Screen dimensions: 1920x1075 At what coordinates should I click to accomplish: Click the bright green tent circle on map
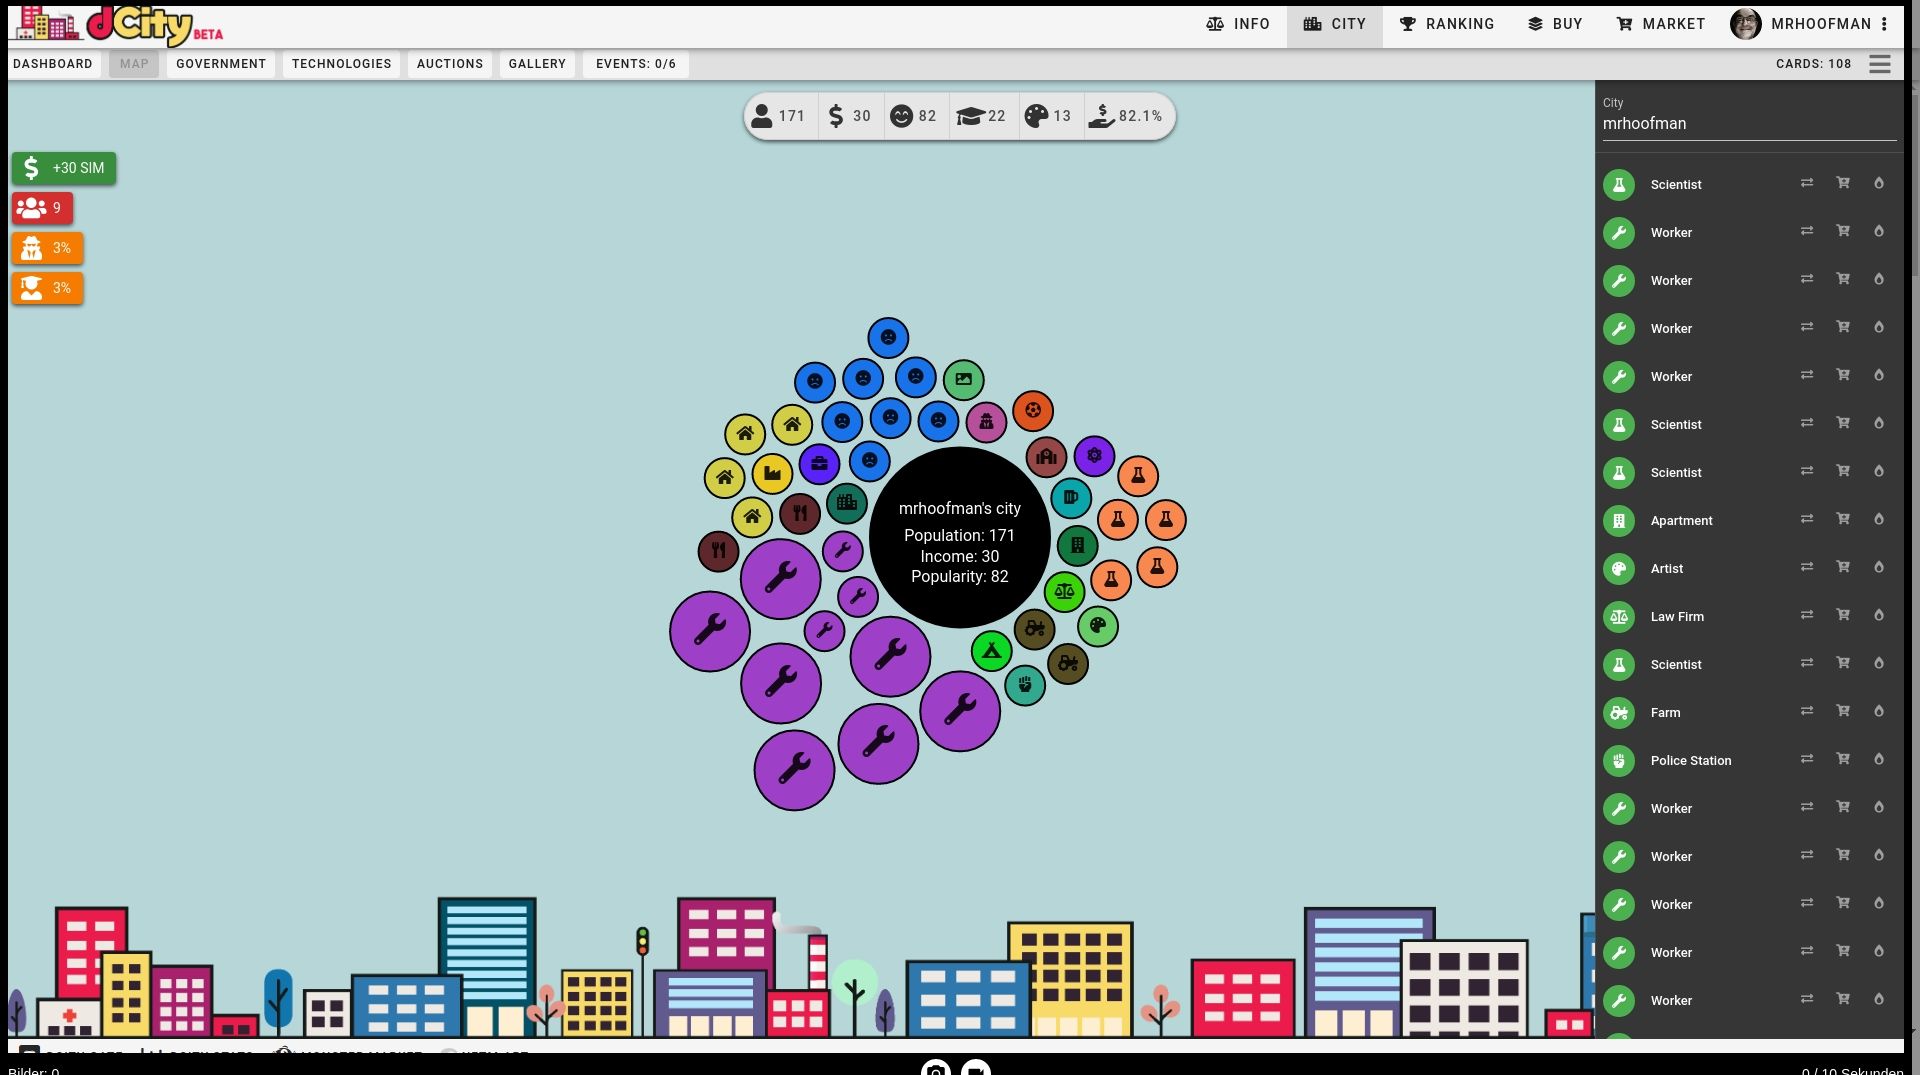coord(991,652)
